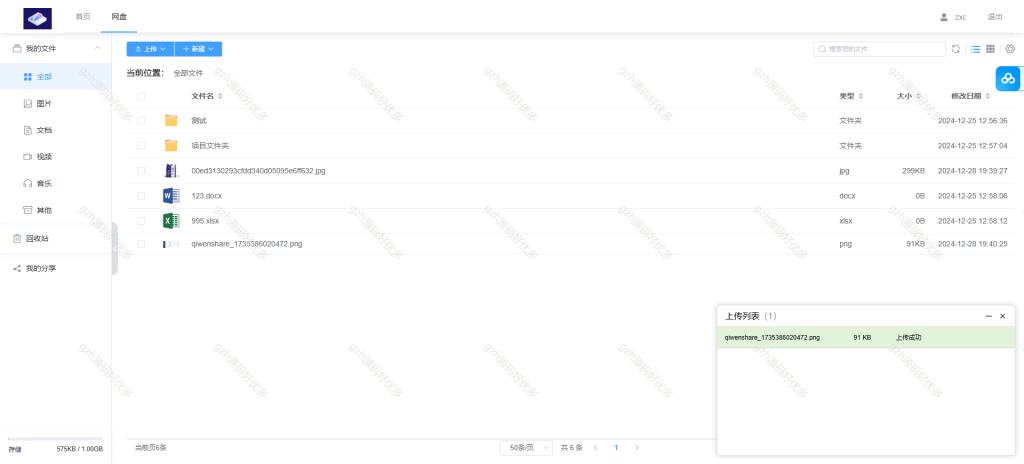The height and width of the screenshot is (464, 1024).
Task: Click the 我的分享 share icon
Action: [17, 268]
